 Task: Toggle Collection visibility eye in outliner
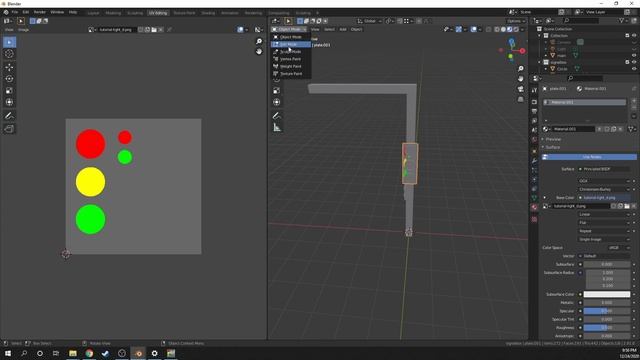click(634, 36)
